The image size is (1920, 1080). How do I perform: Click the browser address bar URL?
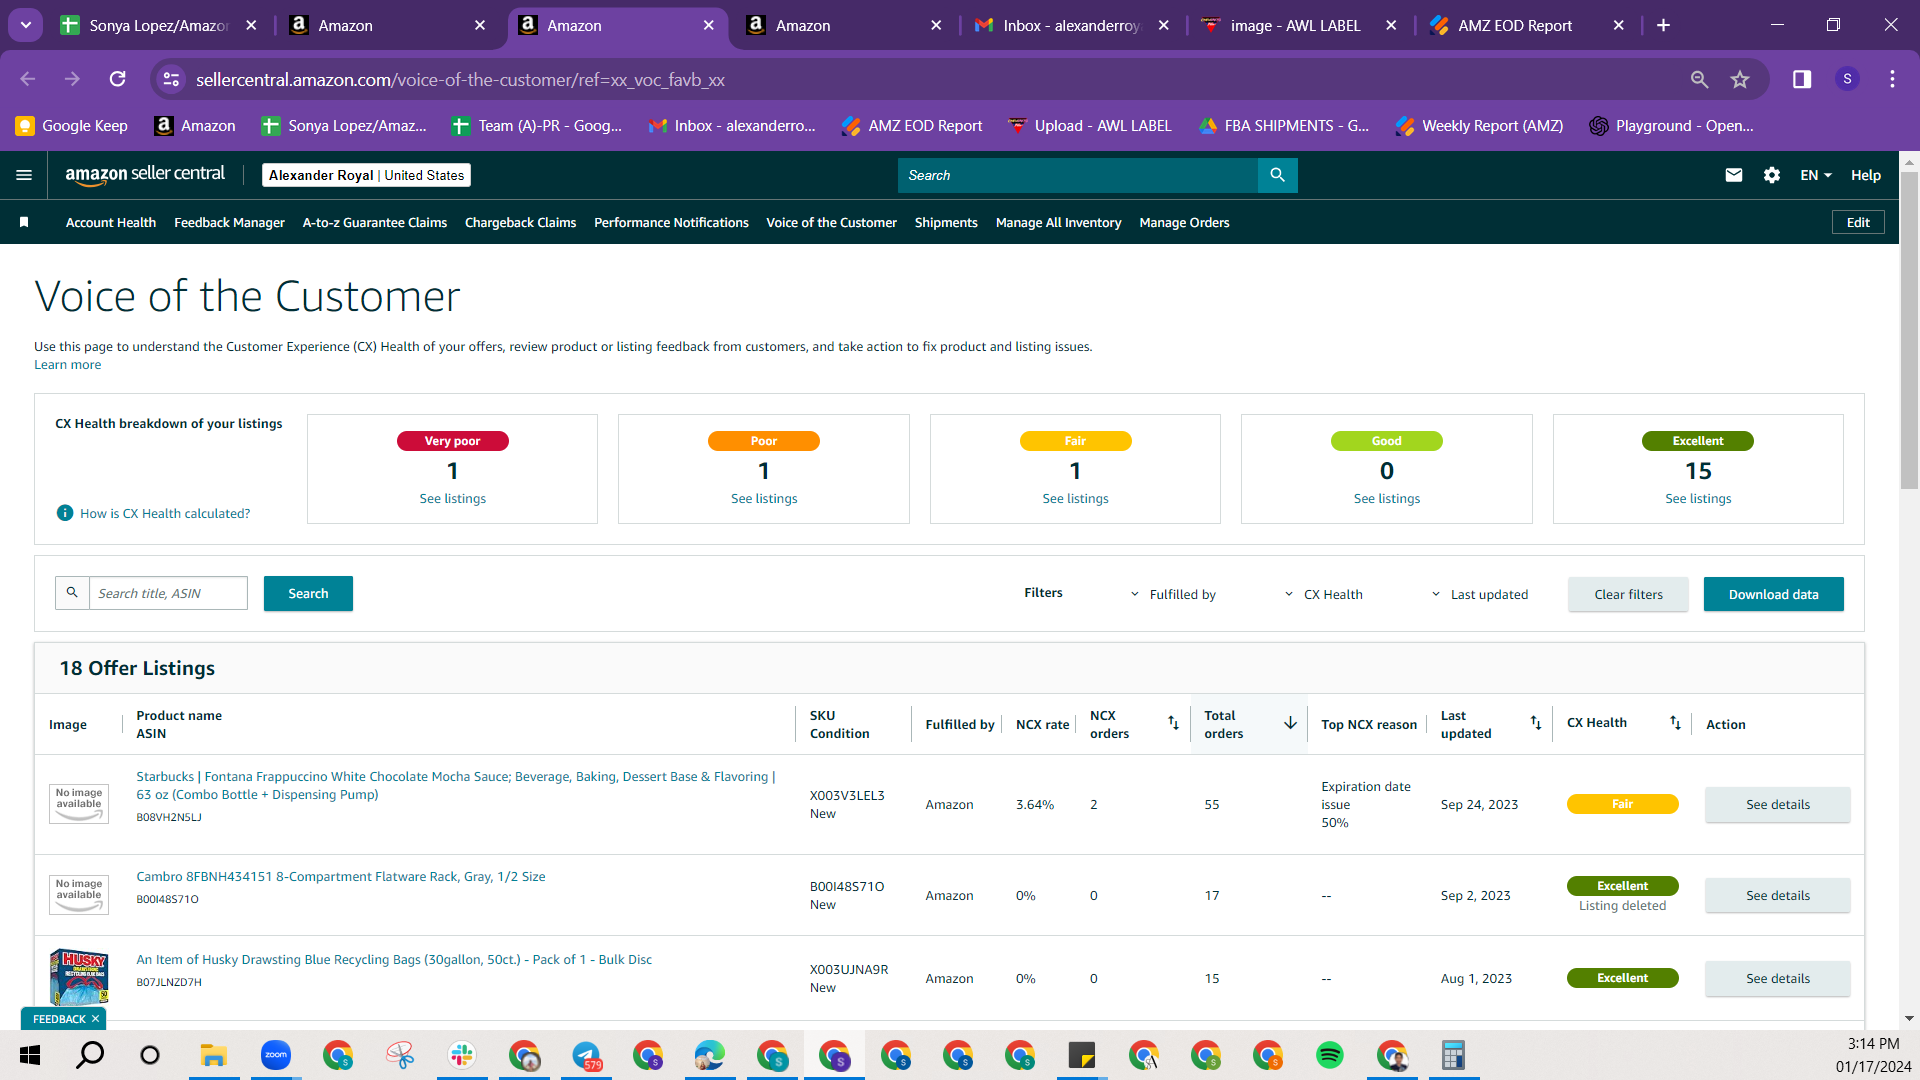point(460,79)
